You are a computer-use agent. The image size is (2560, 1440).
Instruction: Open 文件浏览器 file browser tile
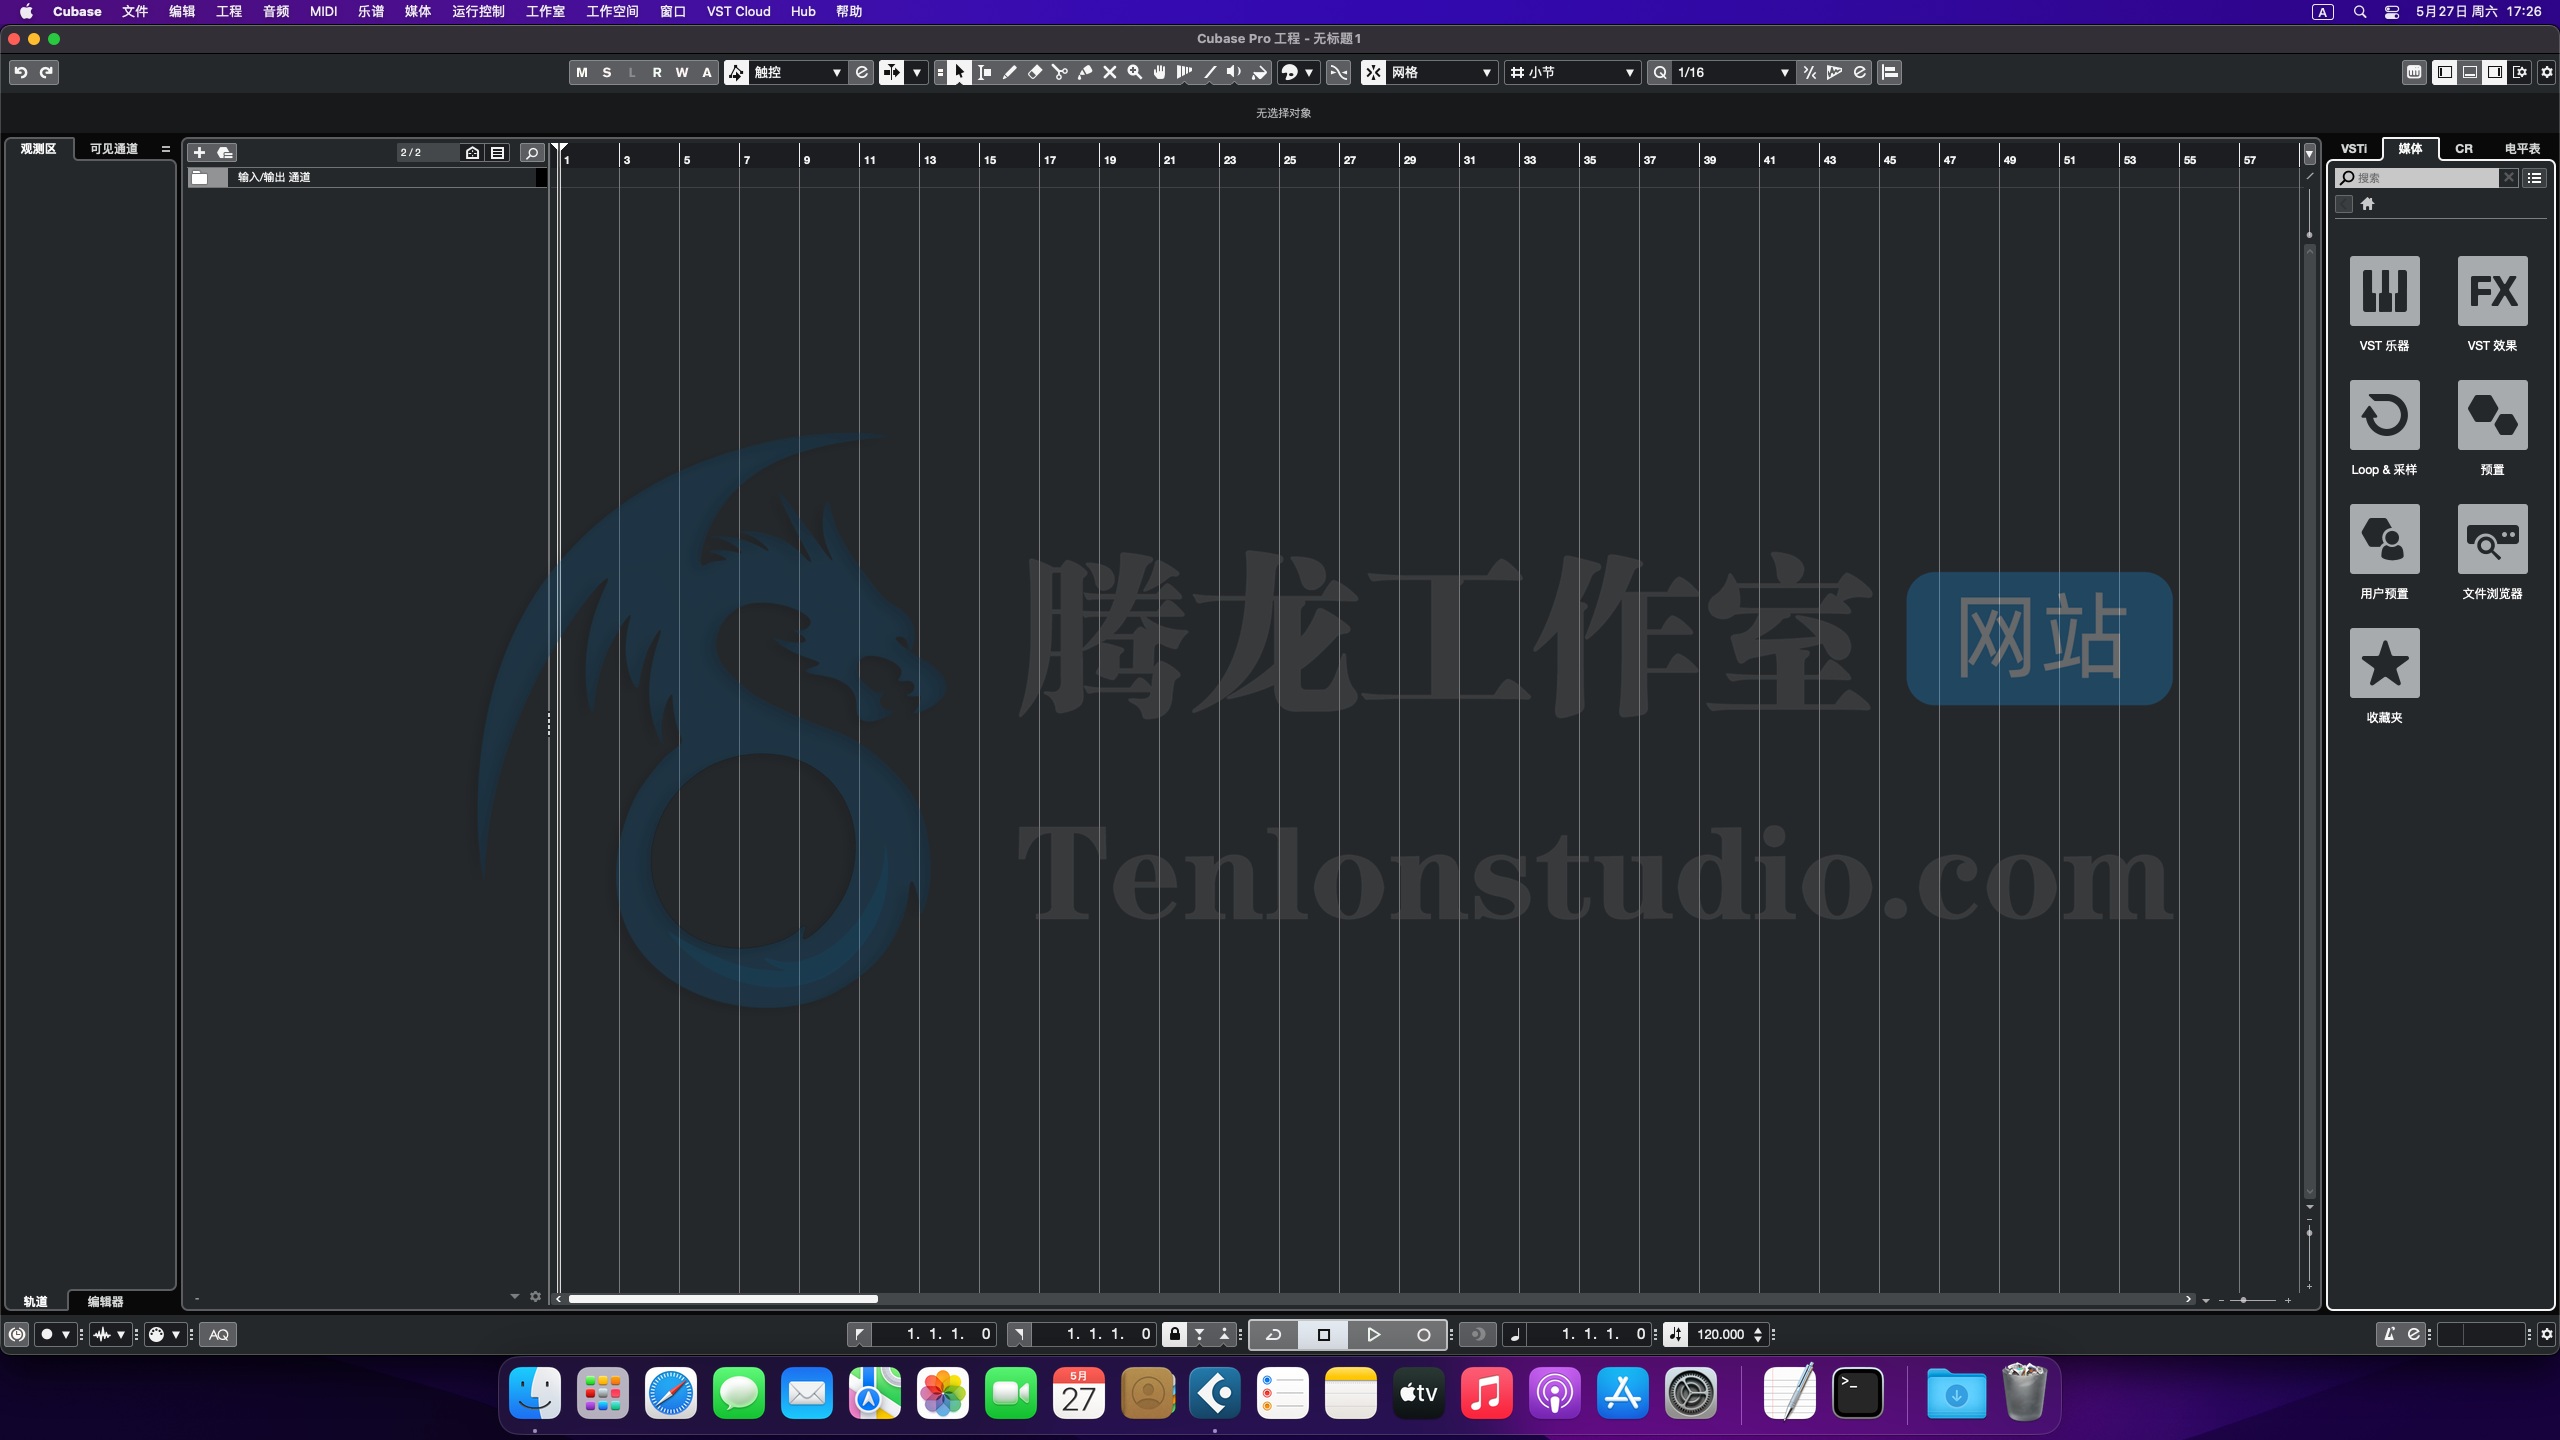pos(2492,539)
